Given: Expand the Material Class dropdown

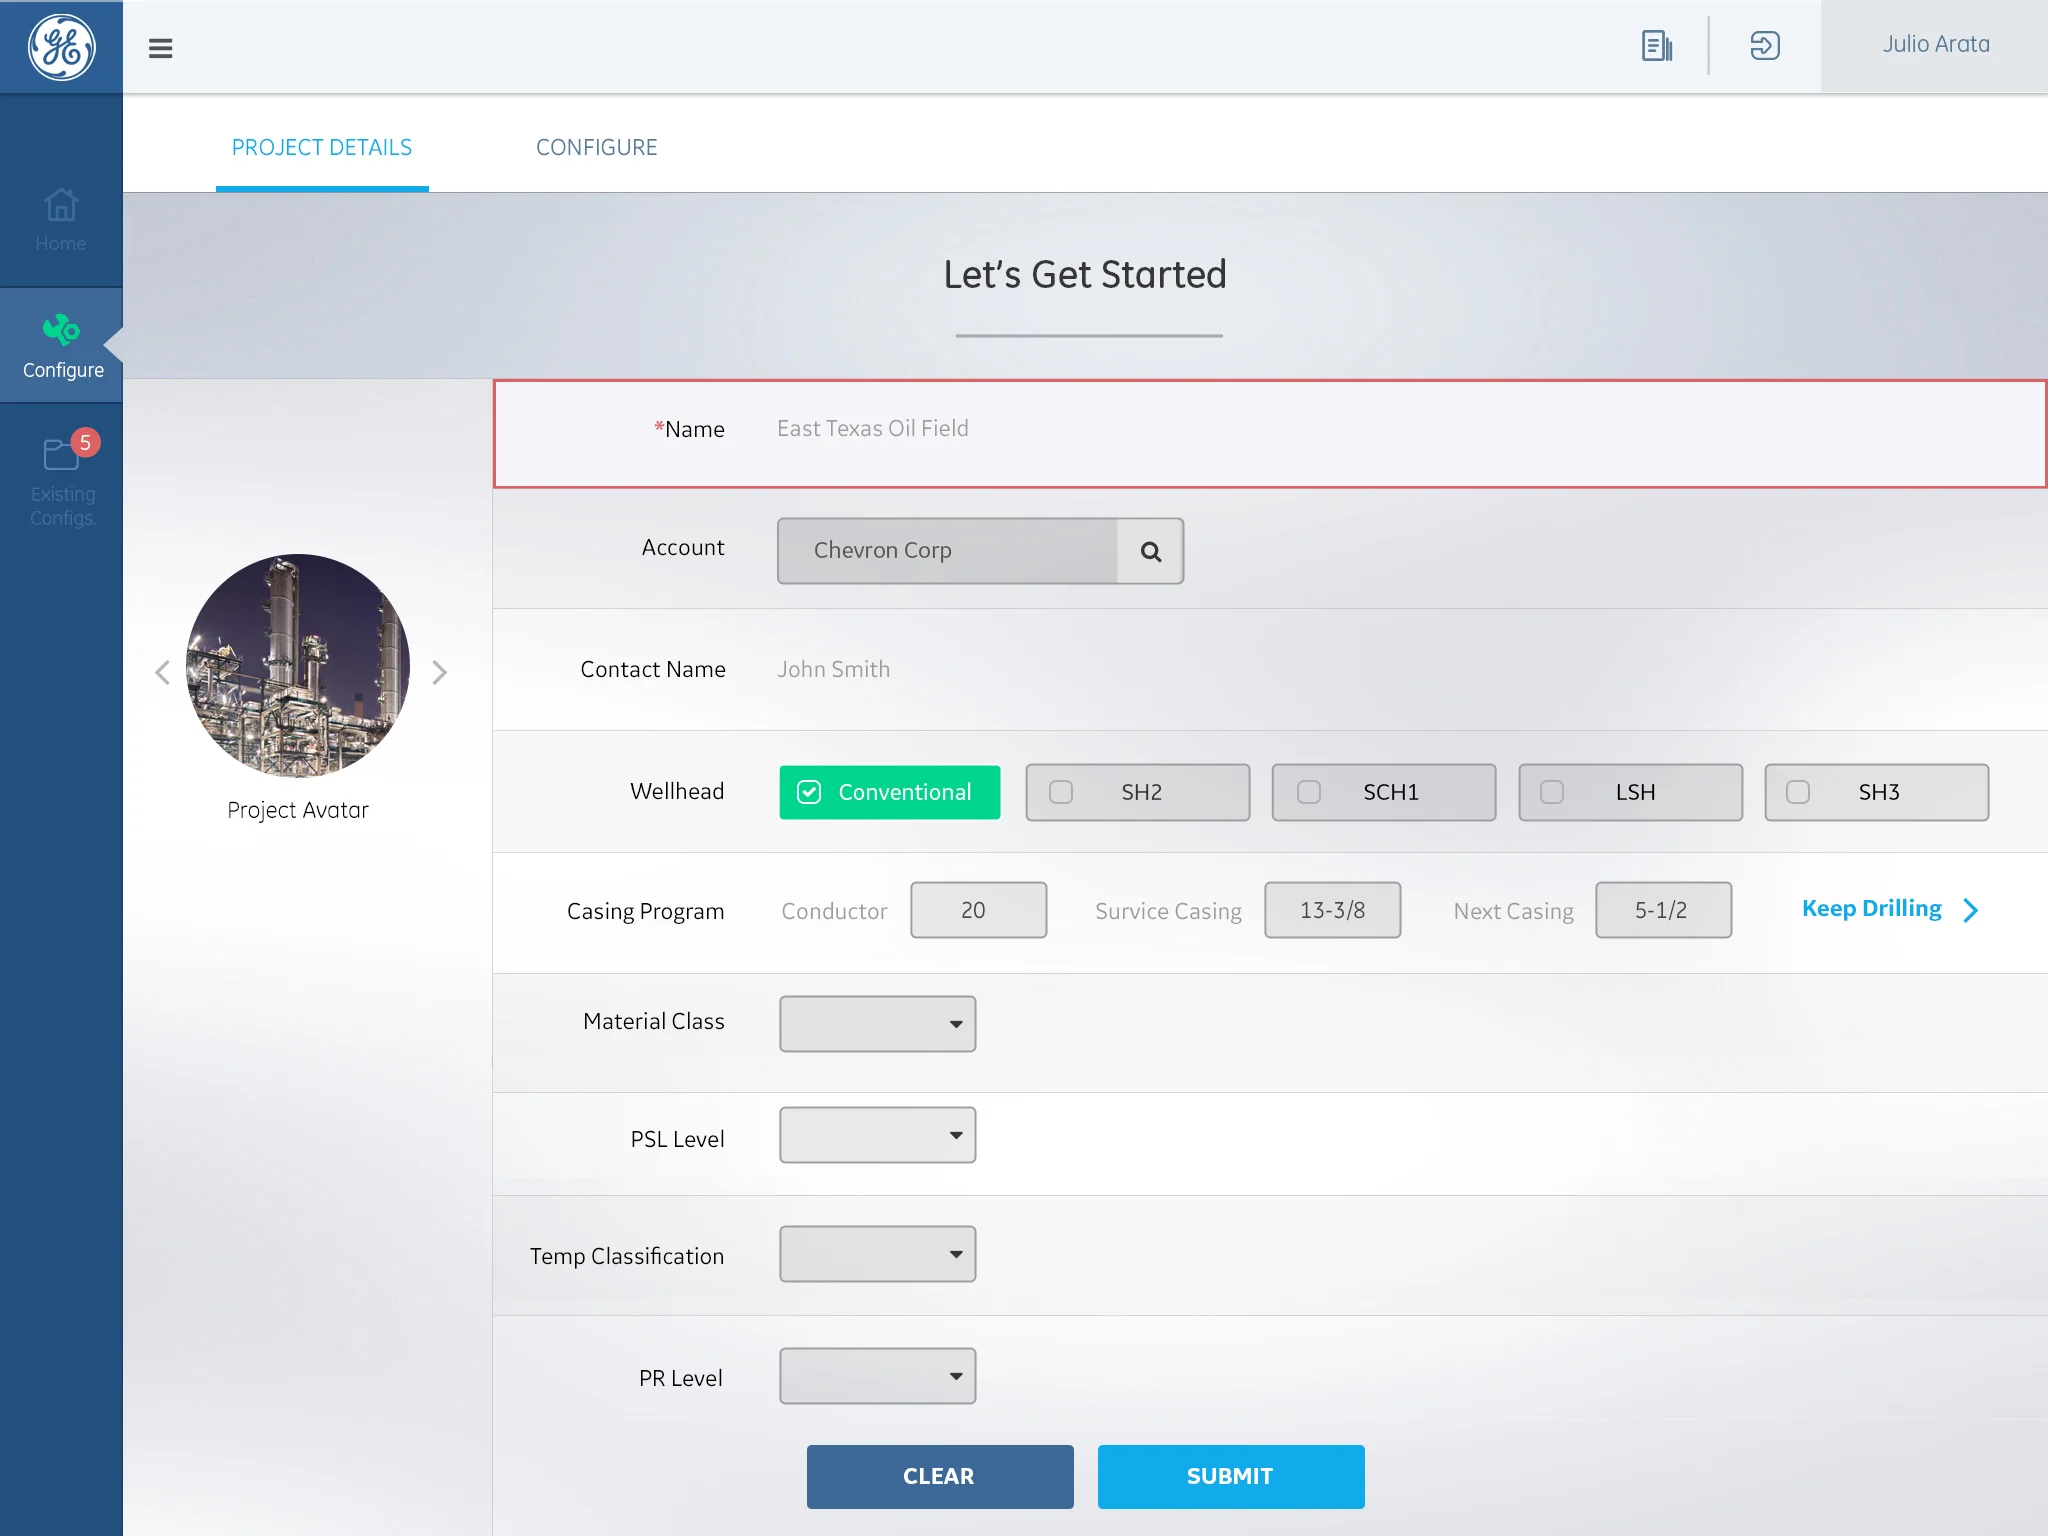Looking at the screenshot, I should pos(877,1024).
